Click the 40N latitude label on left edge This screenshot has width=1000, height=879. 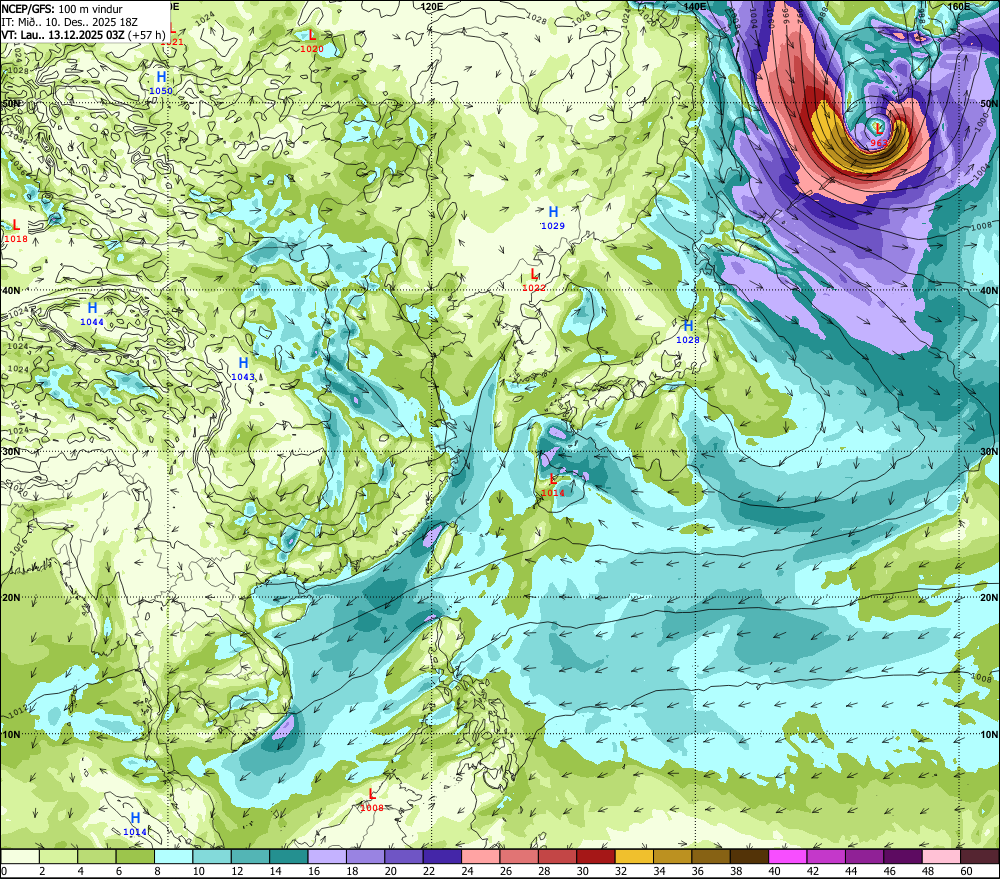click(x=11, y=291)
